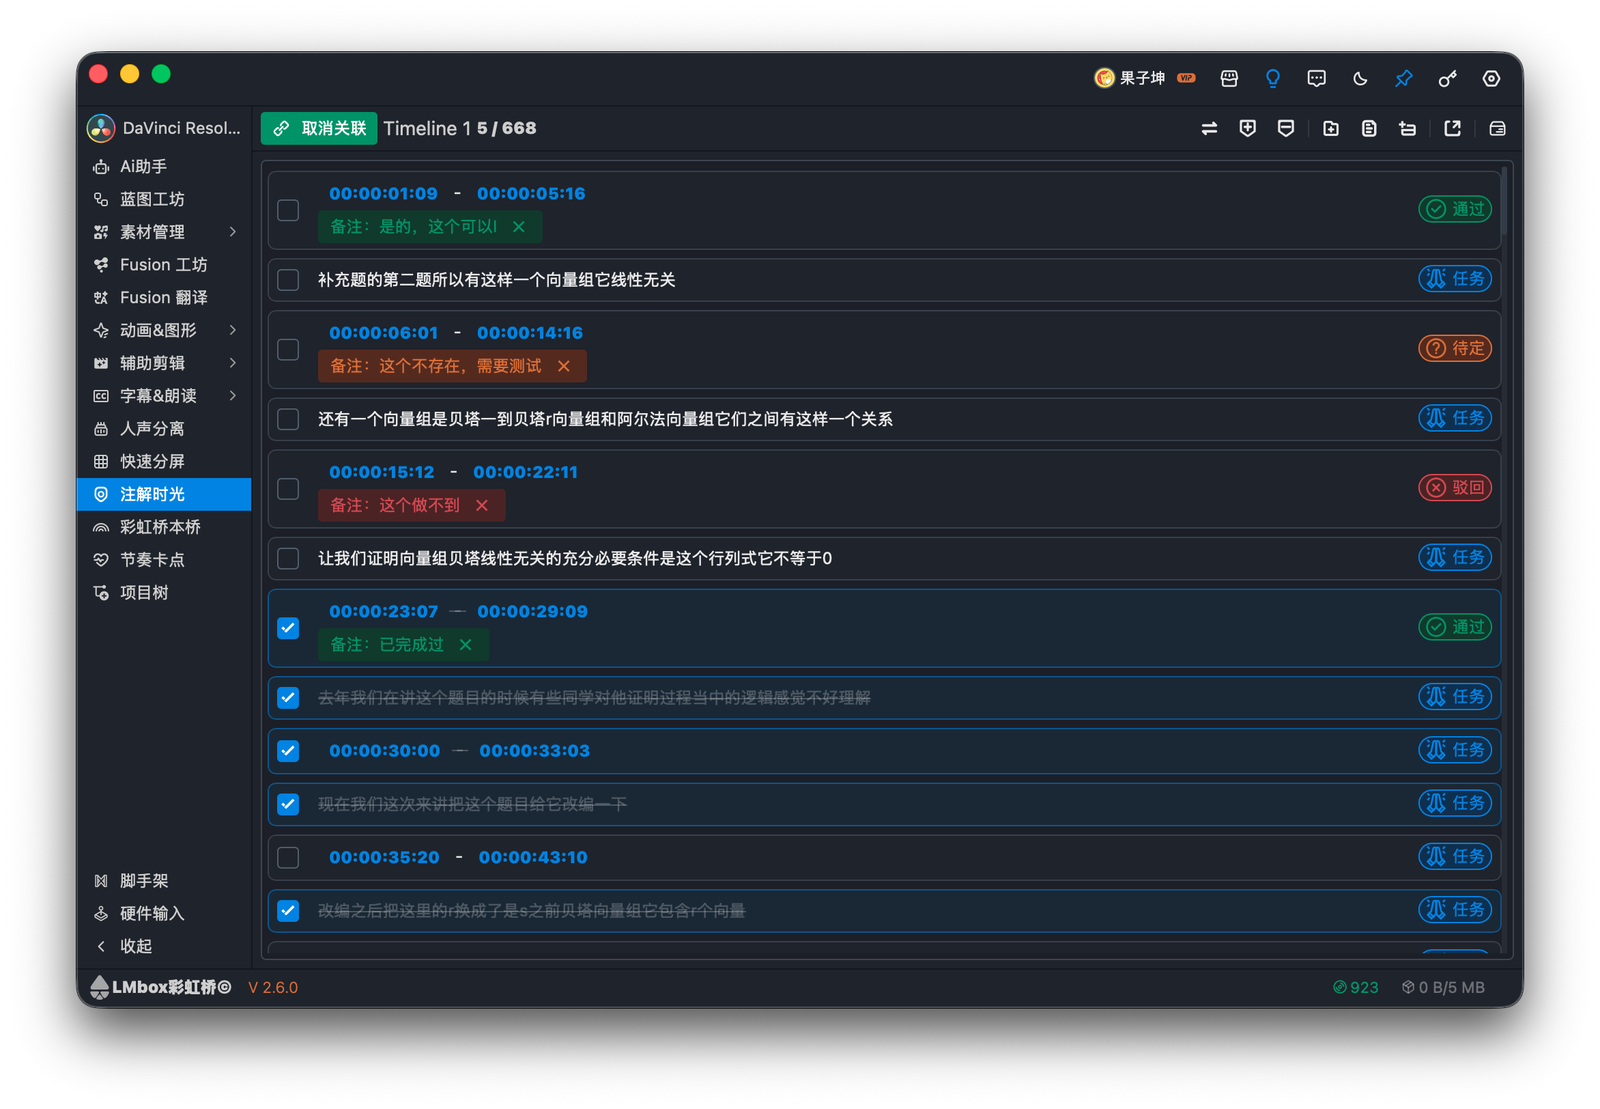Expand the 辅助剪辑 submenu arrow
The height and width of the screenshot is (1109, 1600).
tap(233, 363)
